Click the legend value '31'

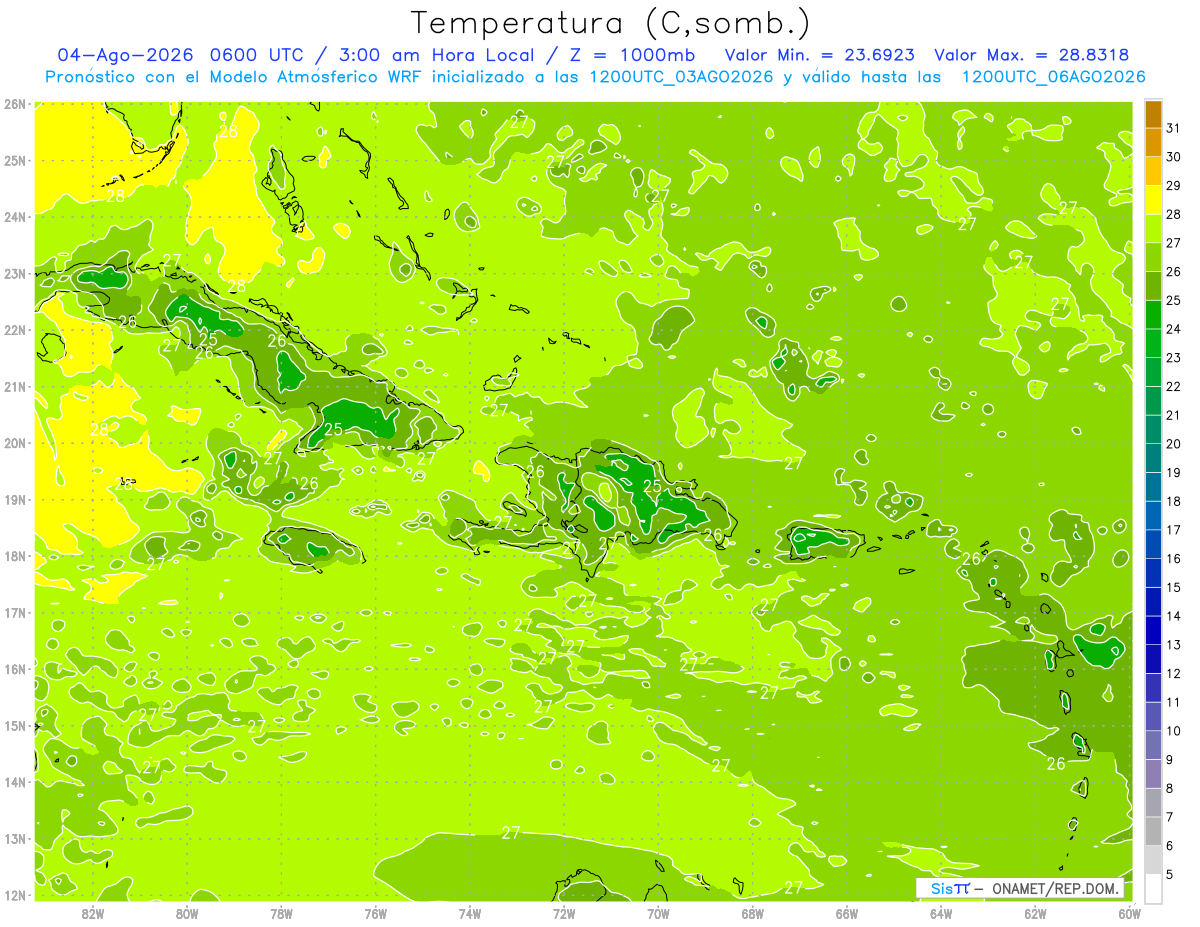point(1174,128)
